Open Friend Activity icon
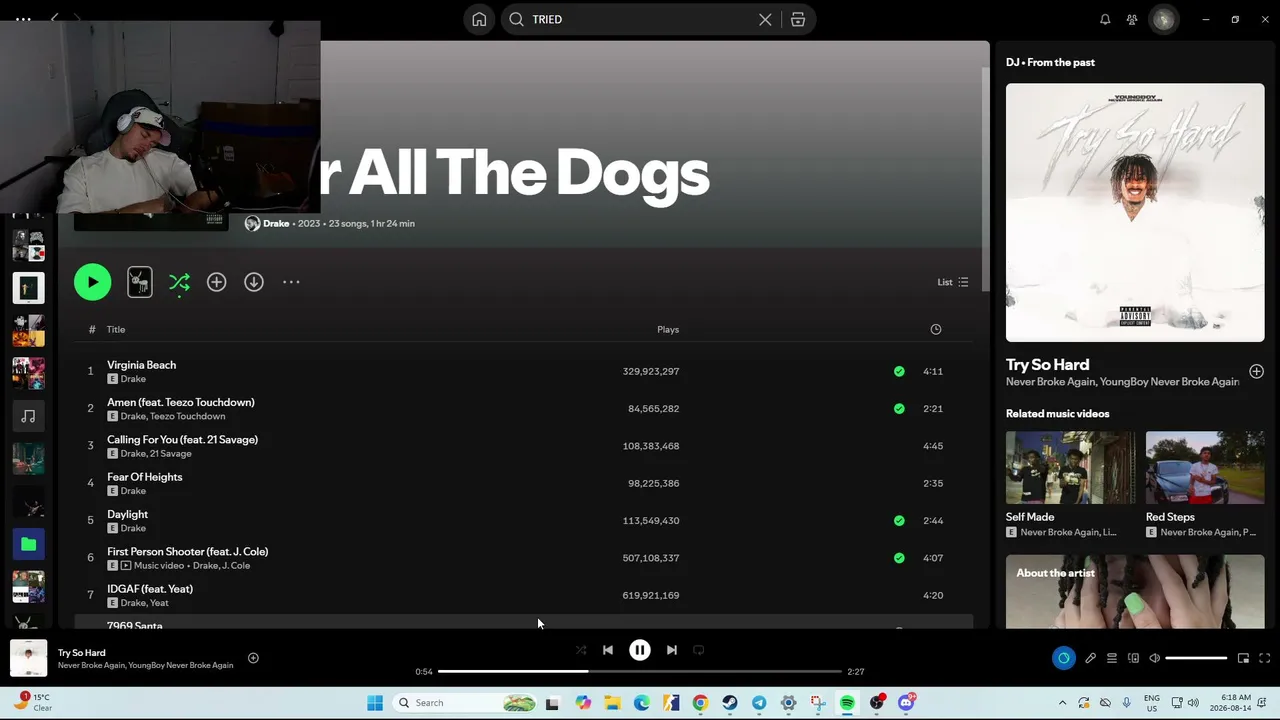1280x720 pixels. (1132, 19)
